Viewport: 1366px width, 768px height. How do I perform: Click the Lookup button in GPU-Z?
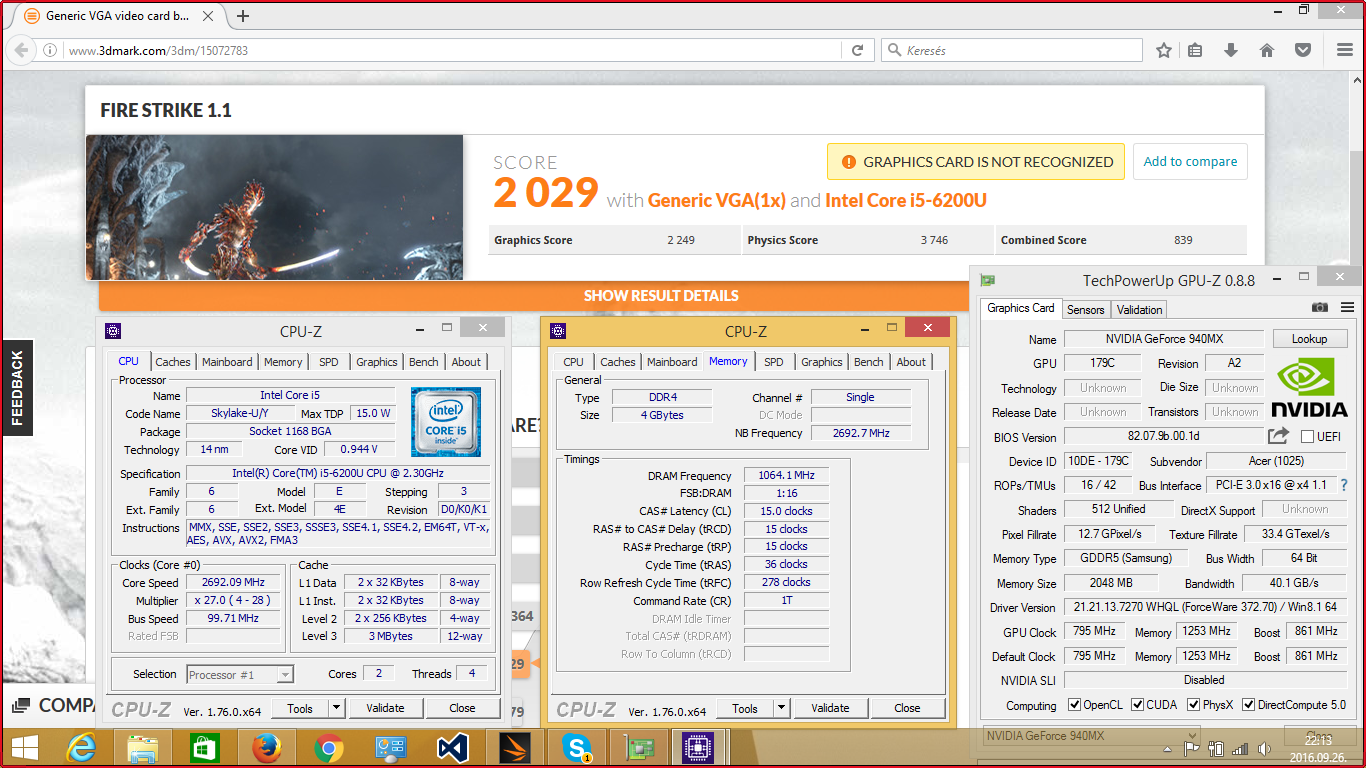tap(1309, 339)
